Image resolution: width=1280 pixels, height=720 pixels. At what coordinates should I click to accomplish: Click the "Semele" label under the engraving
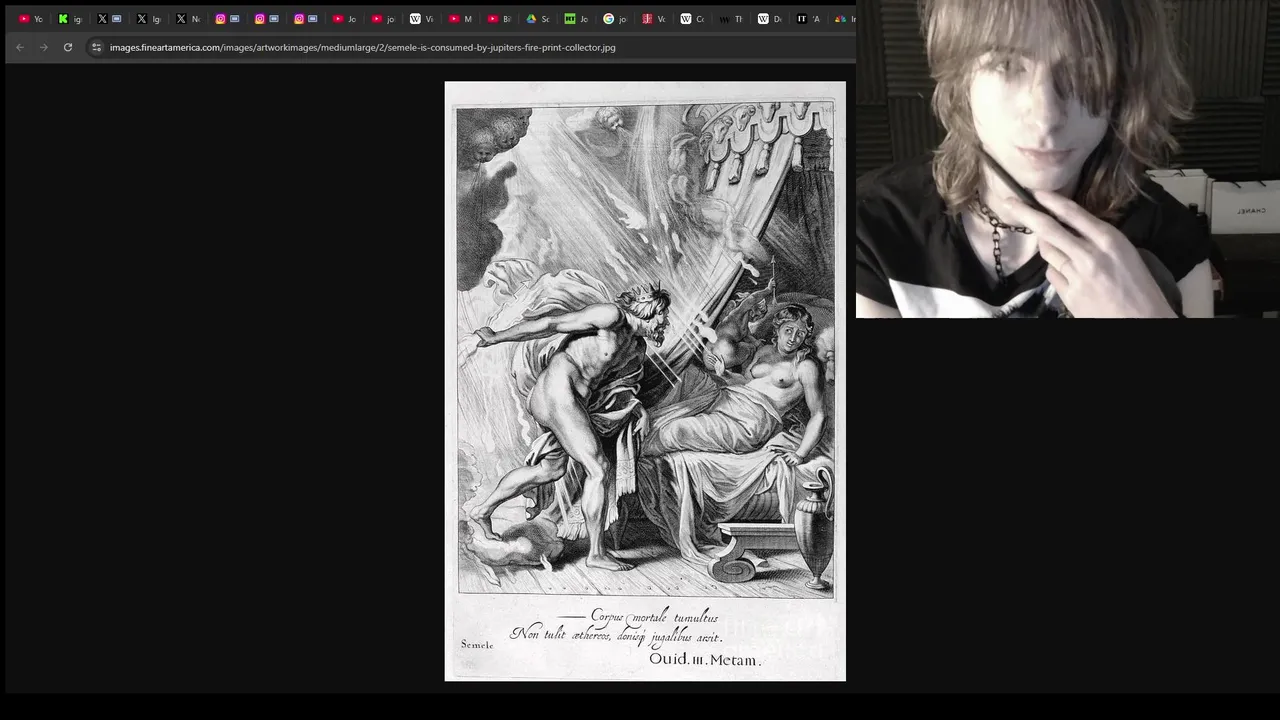(477, 645)
